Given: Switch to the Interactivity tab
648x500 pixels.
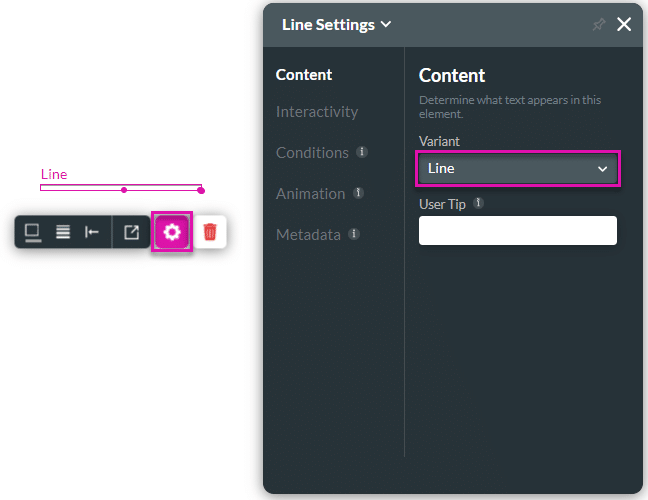Looking at the screenshot, I should 316,112.
